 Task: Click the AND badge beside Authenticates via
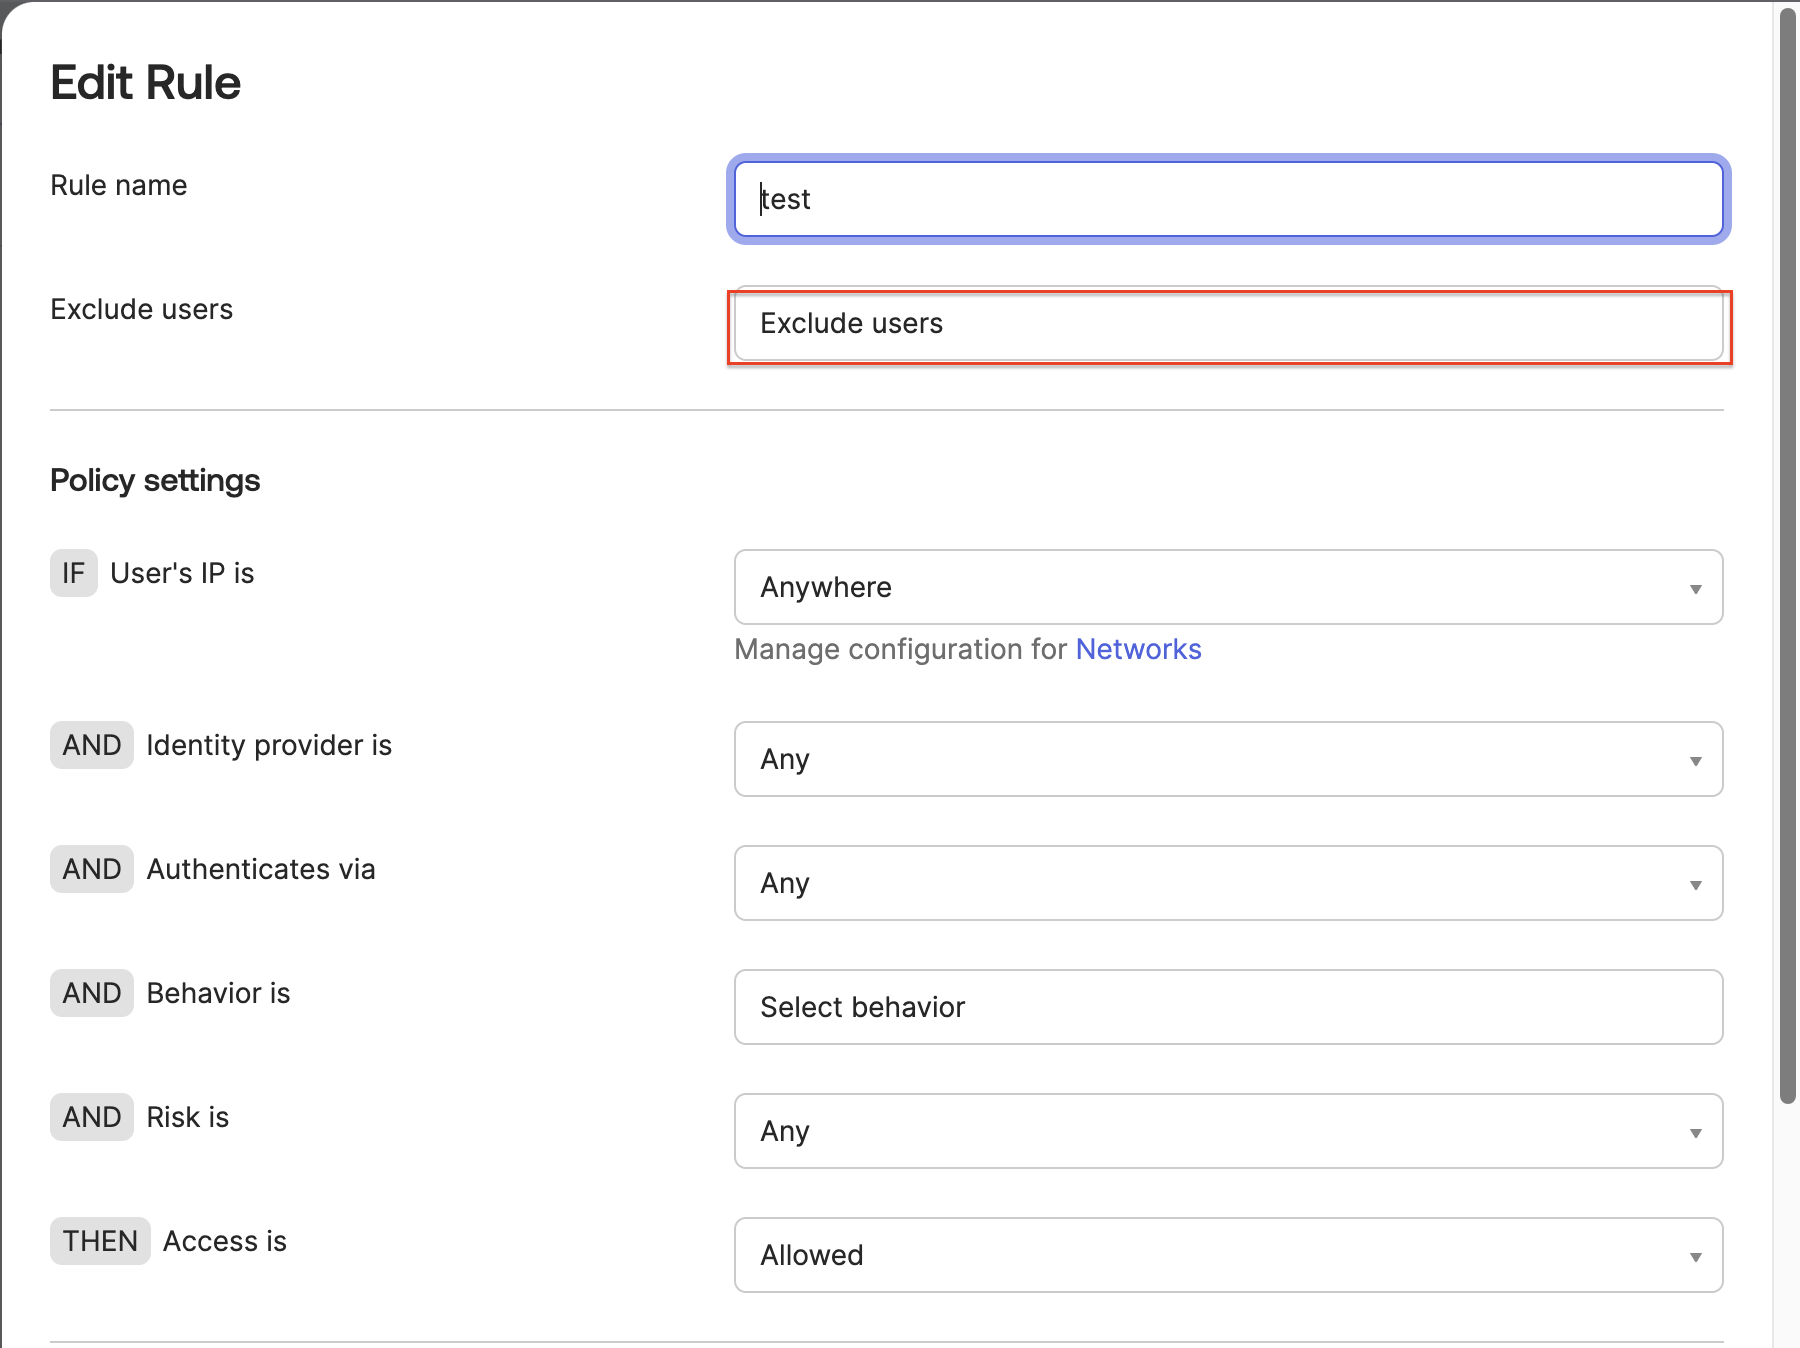92,869
